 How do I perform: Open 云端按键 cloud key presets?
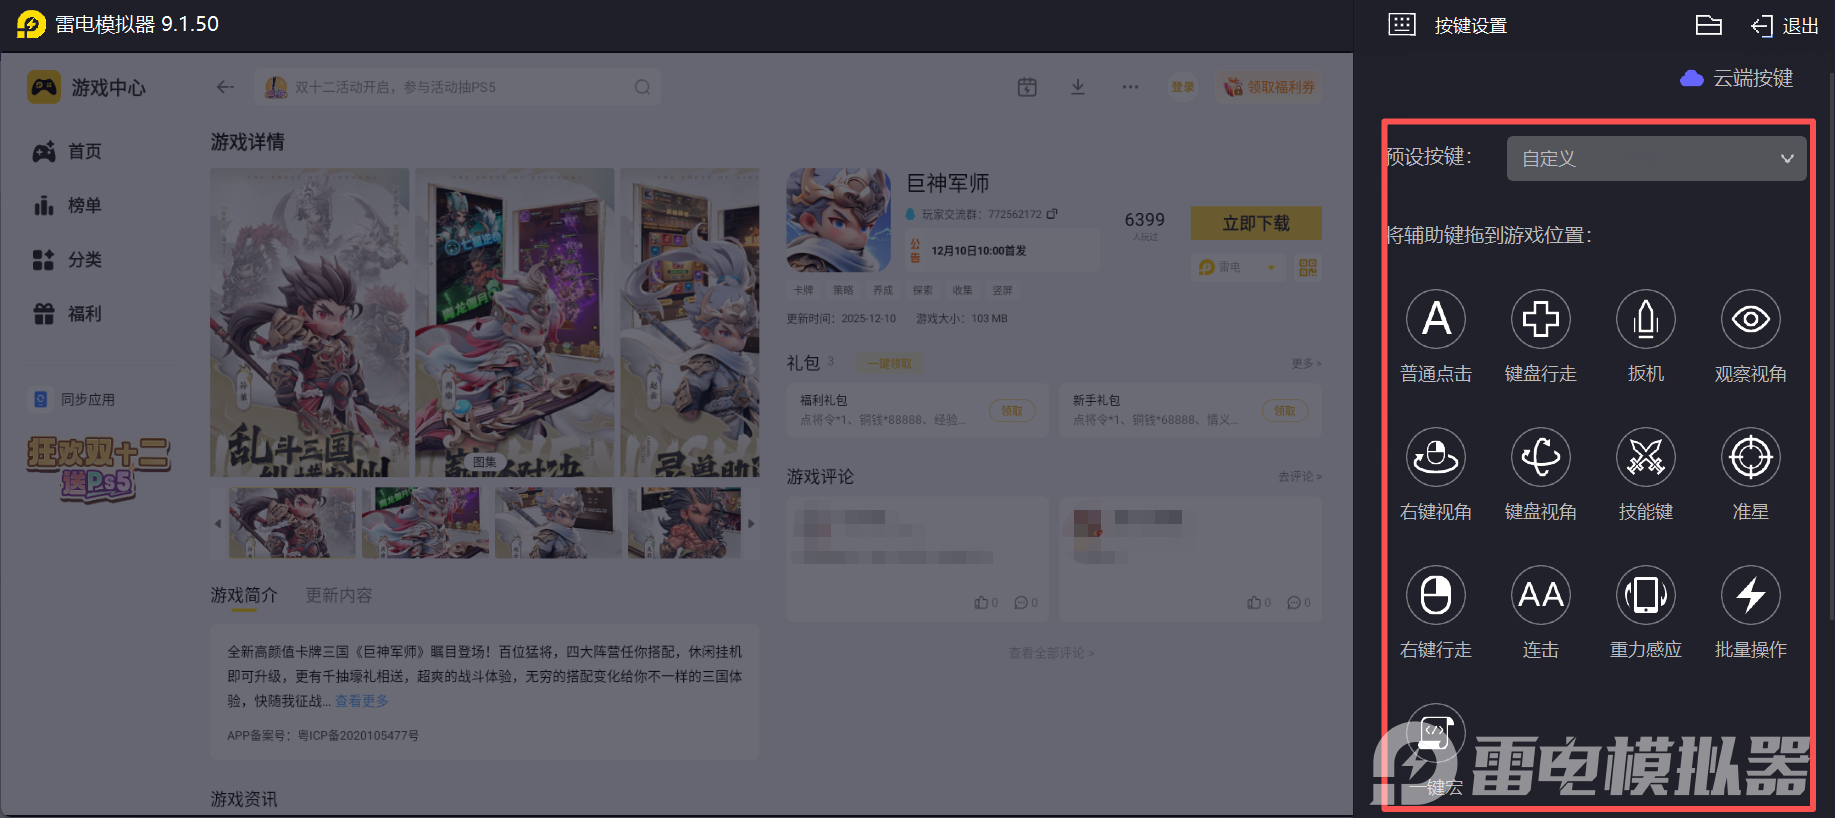pos(1737,78)
